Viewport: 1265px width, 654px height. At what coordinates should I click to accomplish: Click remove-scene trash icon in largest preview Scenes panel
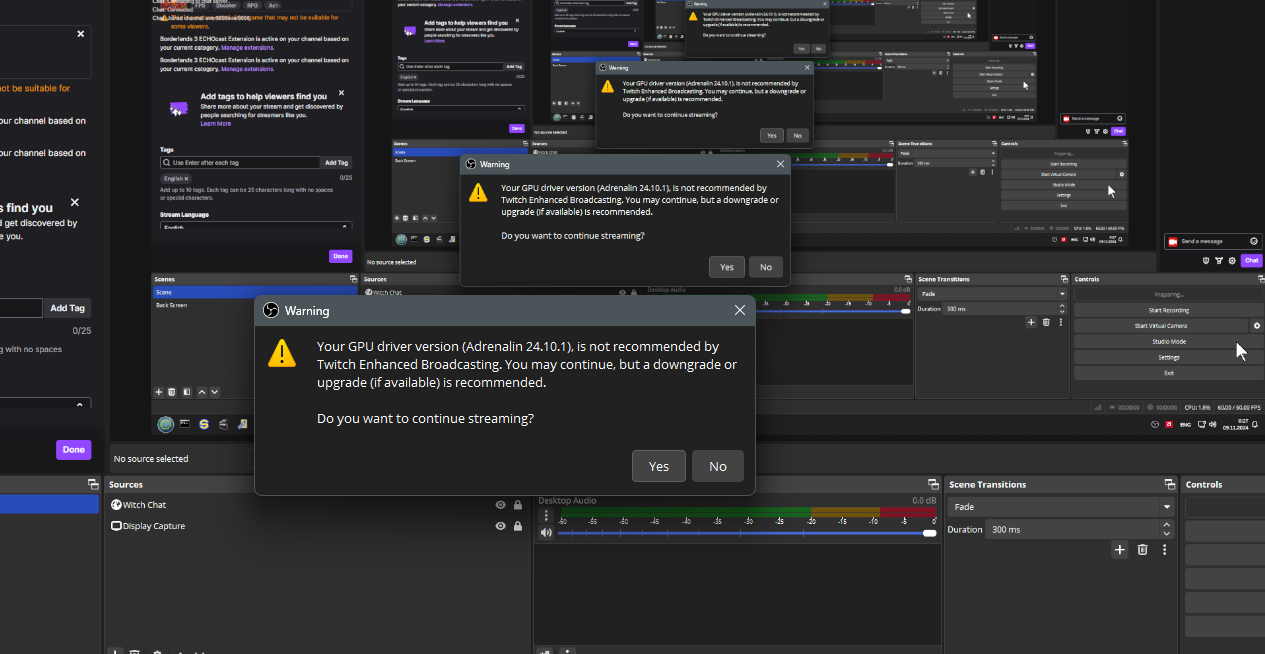point(172,392)
